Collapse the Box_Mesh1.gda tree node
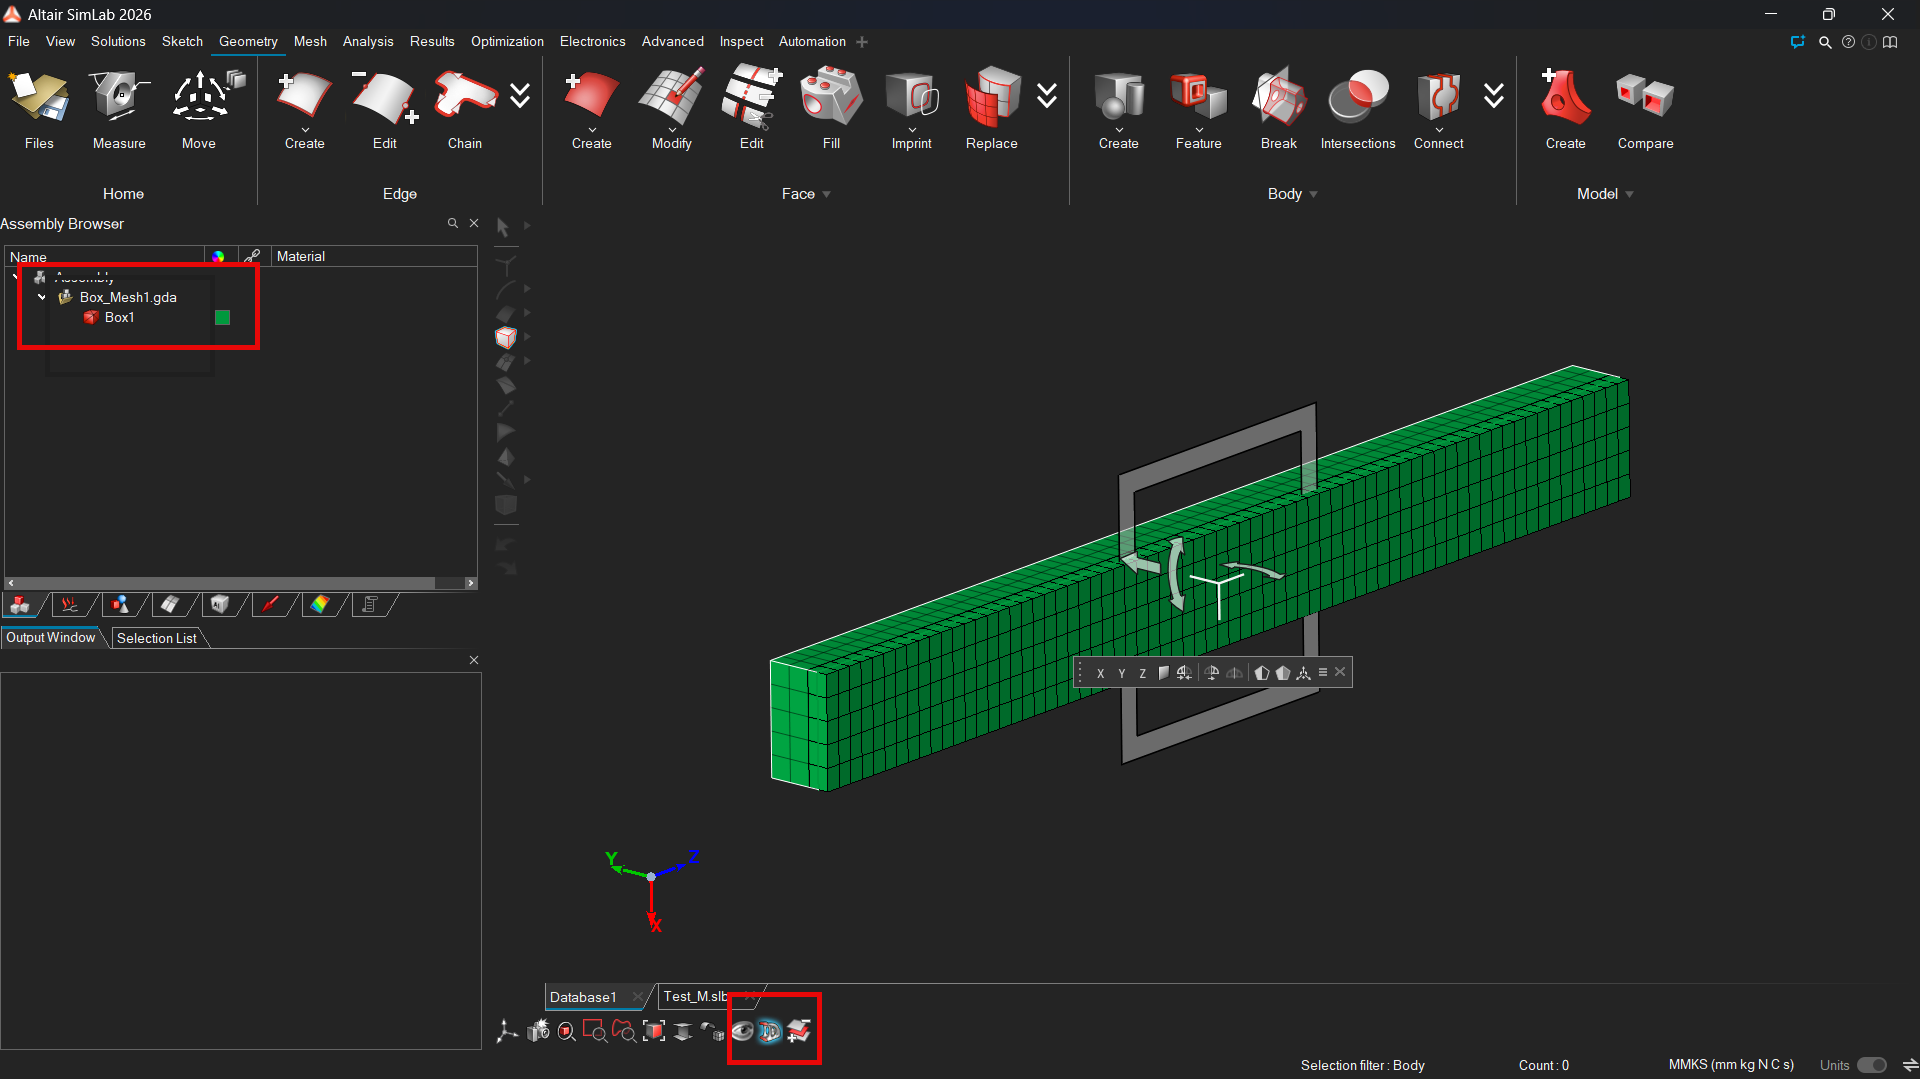The width and height of the screenshot is (1920, 1079). 42,297
